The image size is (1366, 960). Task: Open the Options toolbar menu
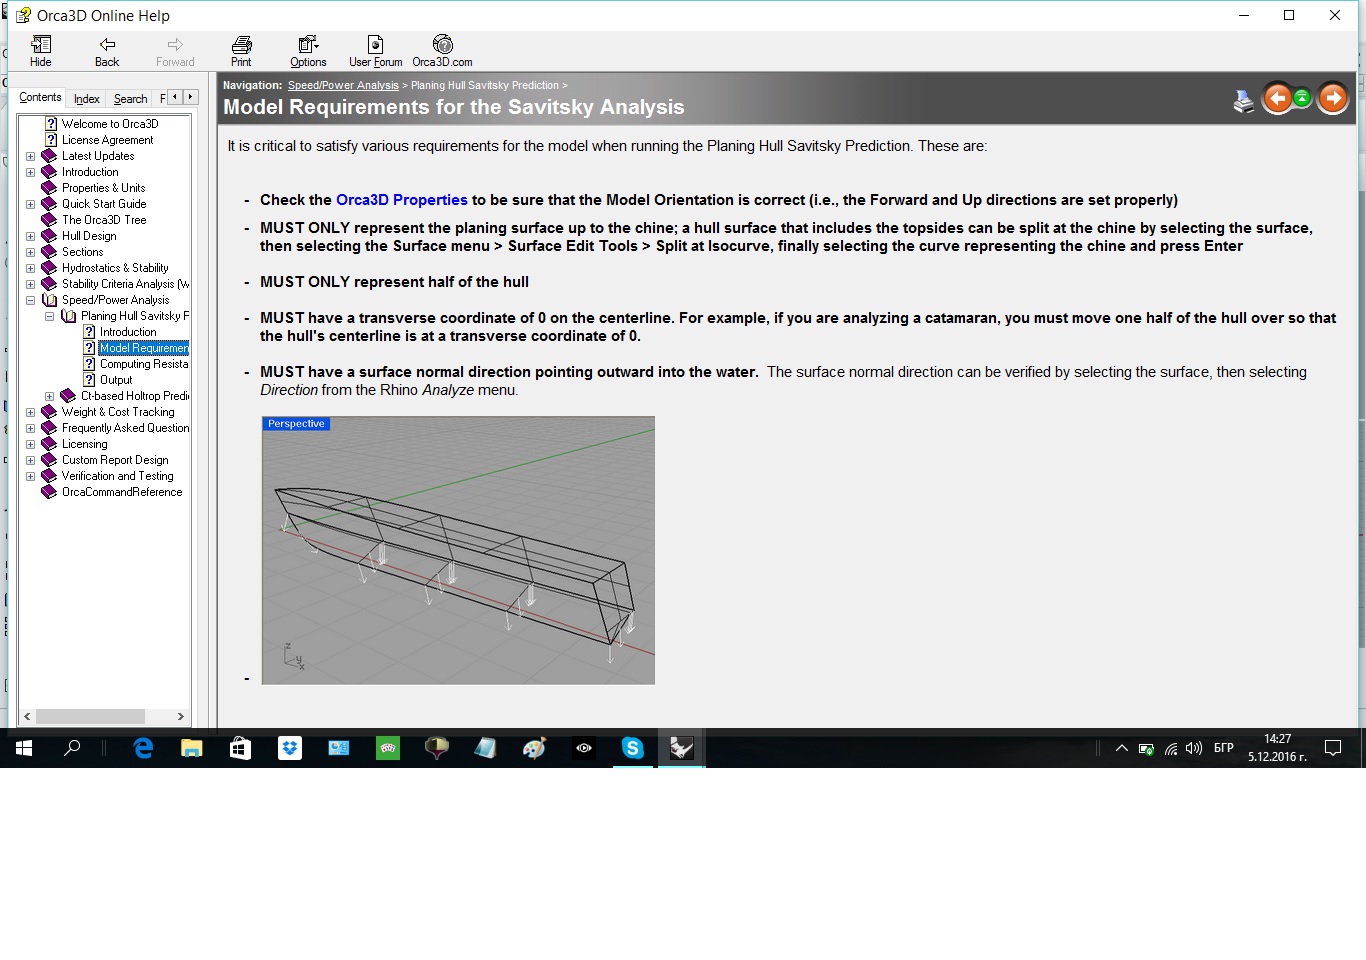tap(308, 50)
